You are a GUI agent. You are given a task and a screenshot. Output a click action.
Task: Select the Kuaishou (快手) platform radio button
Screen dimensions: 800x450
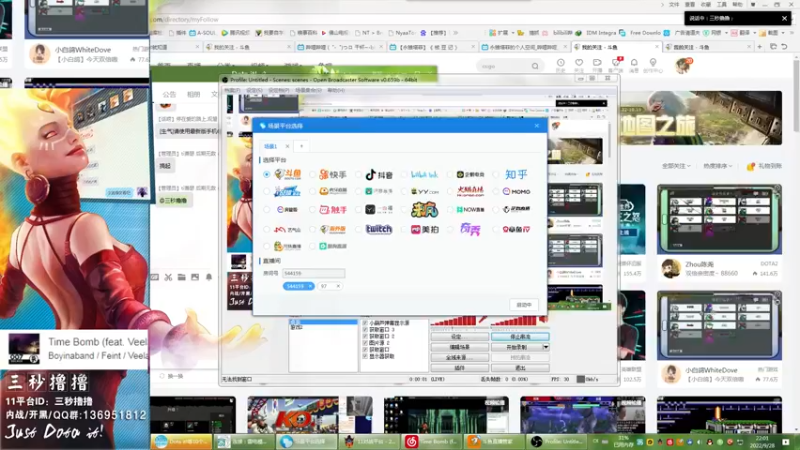[x=312, y=174]
